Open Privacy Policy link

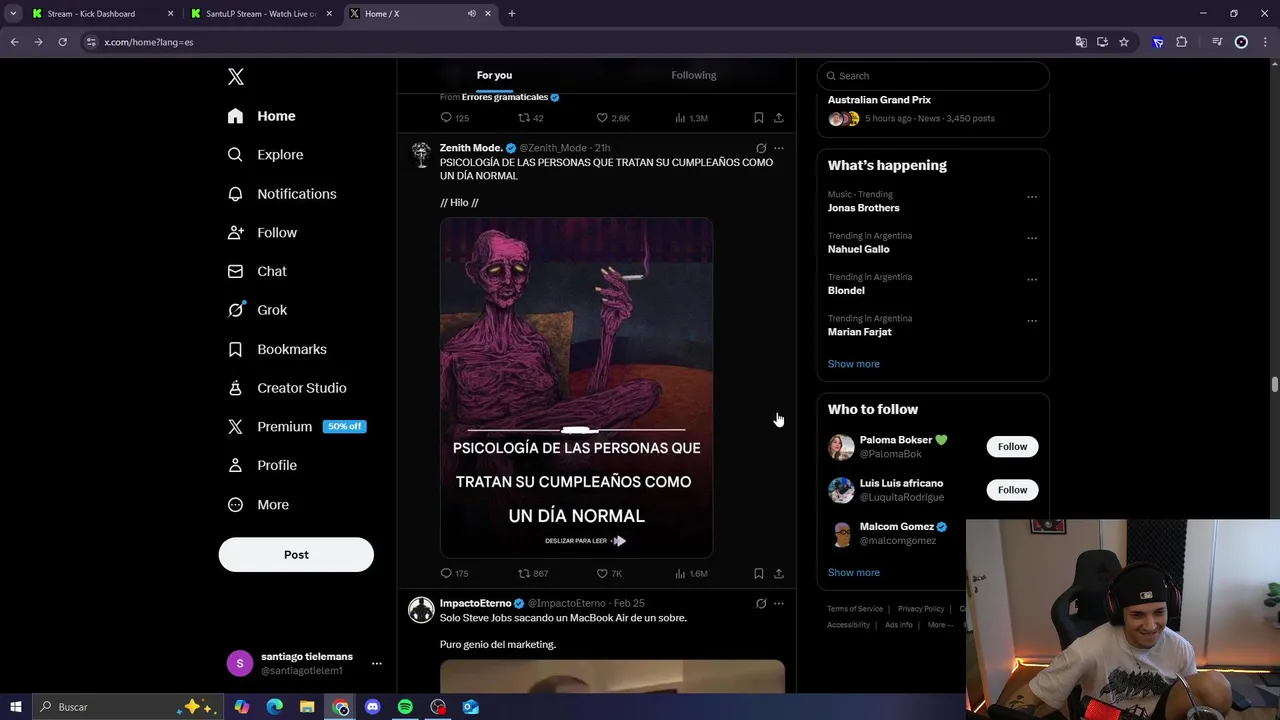tap(921, 609)
